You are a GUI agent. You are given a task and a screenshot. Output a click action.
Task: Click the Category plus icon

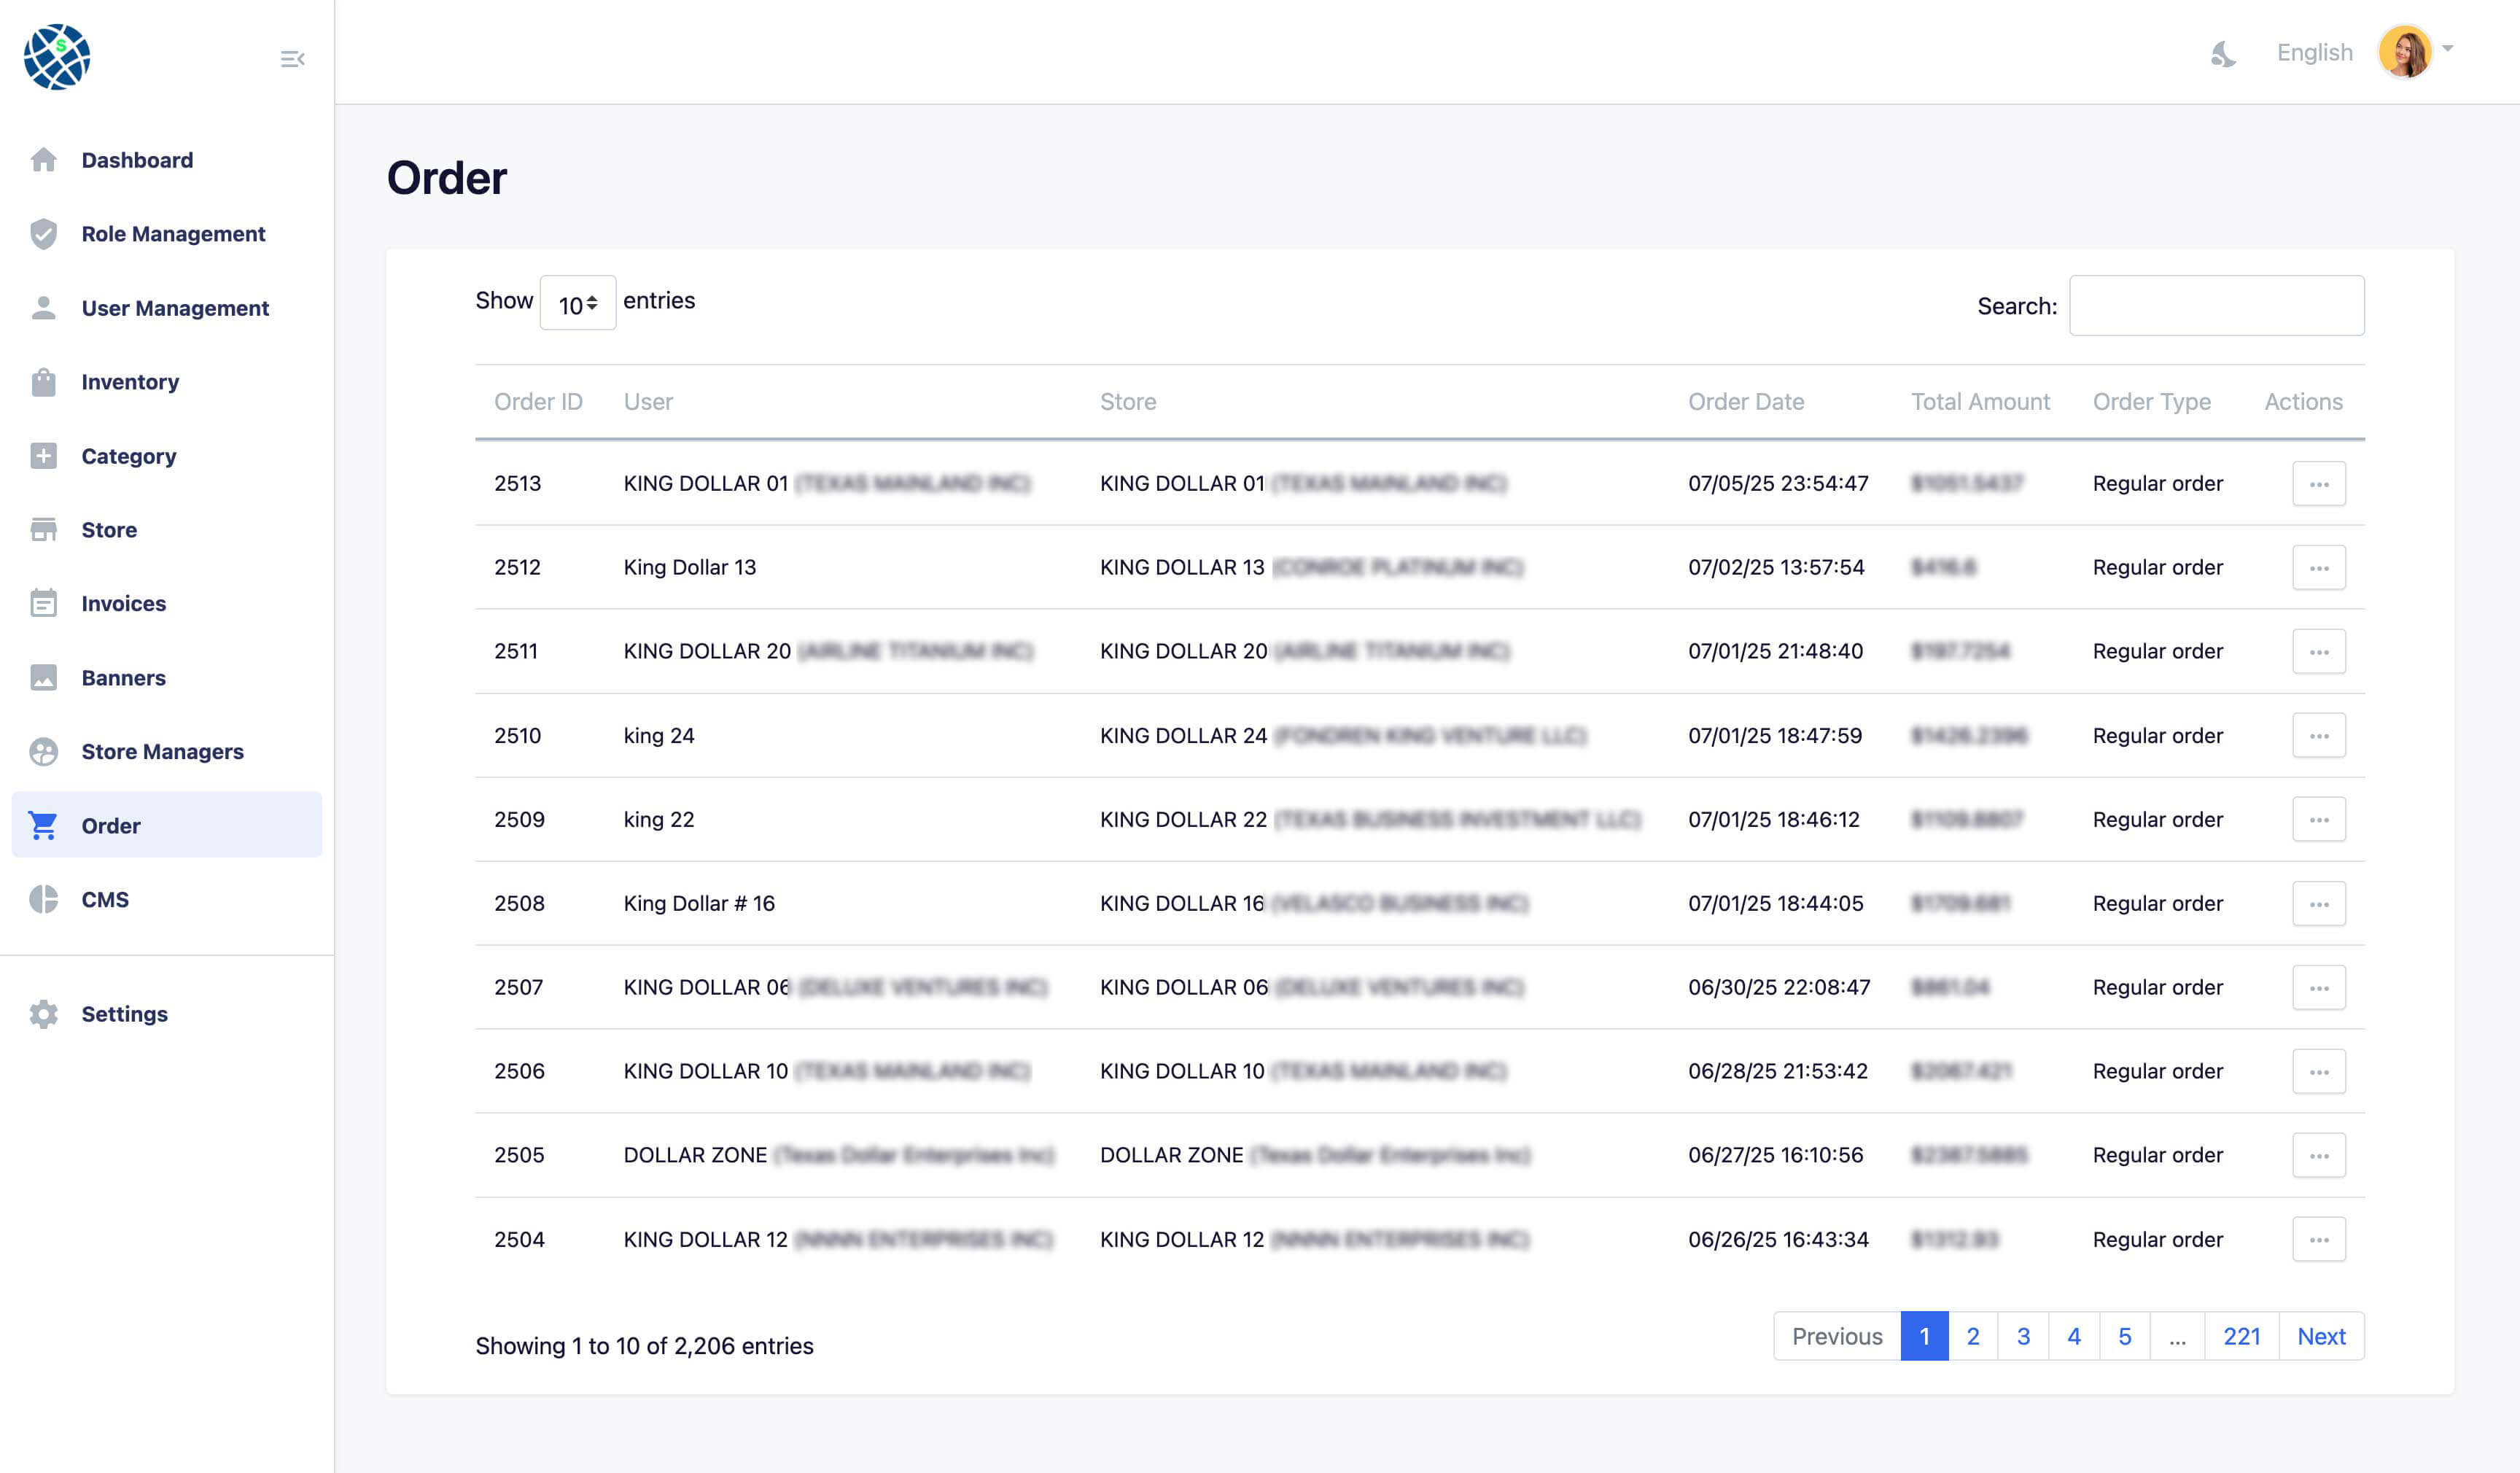[43, 456]
